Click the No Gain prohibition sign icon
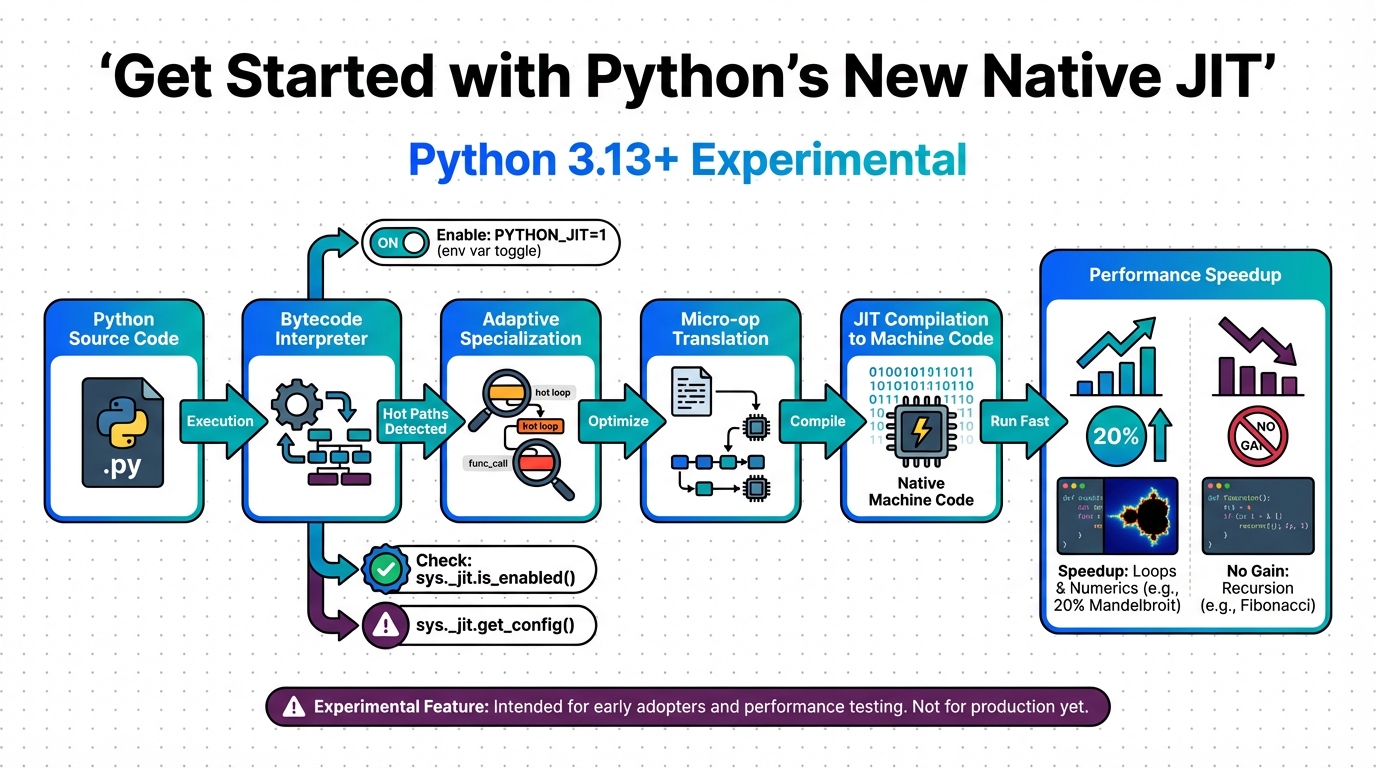 pyautogui.click(x=1258, y=436)
